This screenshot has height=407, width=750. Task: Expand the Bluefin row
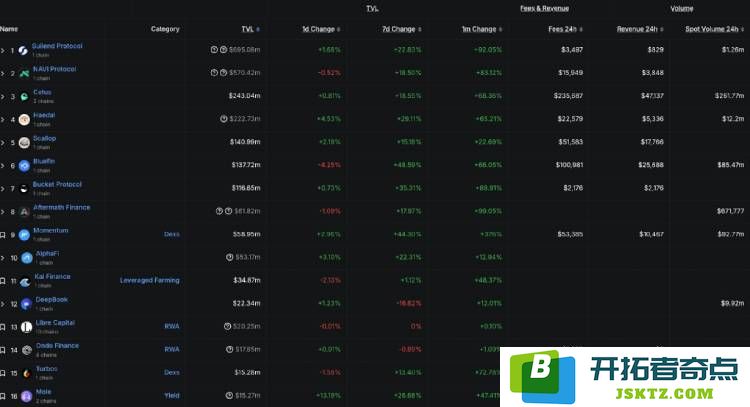pos(2,165)
